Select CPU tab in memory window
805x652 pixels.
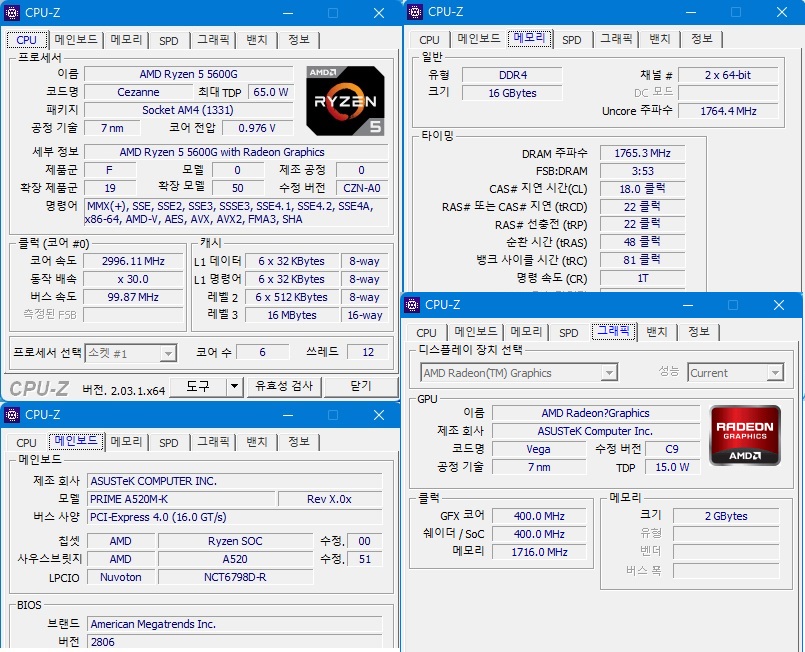point(429,40)
